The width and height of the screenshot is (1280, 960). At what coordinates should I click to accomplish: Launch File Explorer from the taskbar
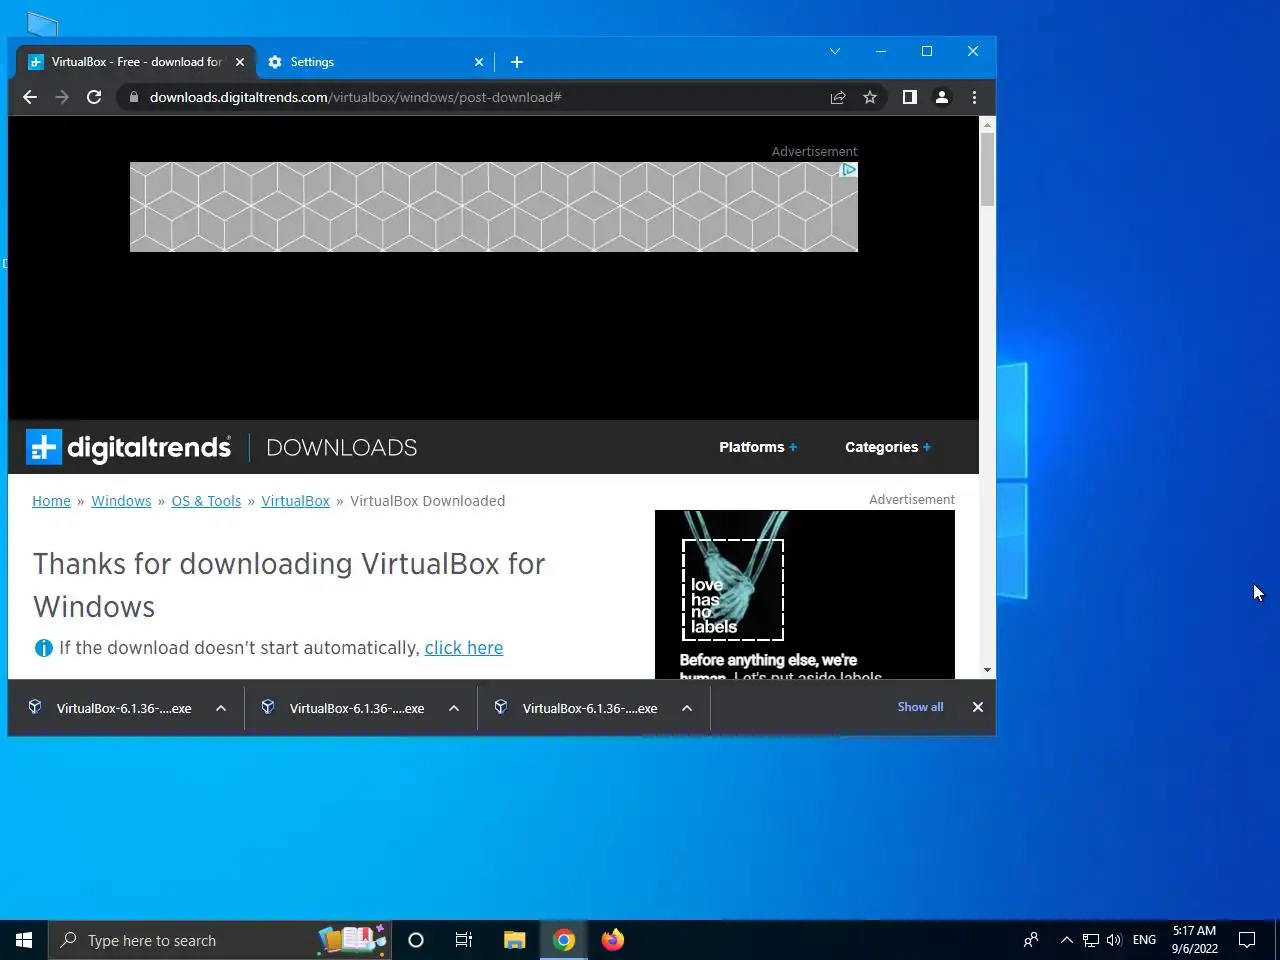point(514,940)
